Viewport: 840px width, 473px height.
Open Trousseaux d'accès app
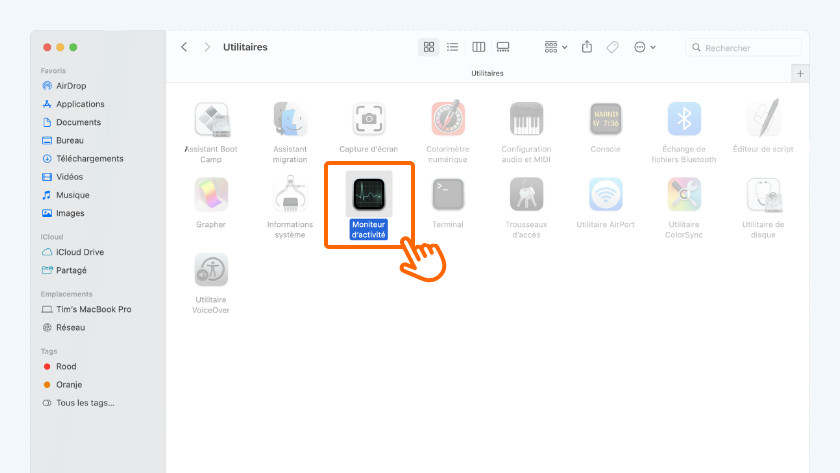pyautogui.click(x=526, y=194)
